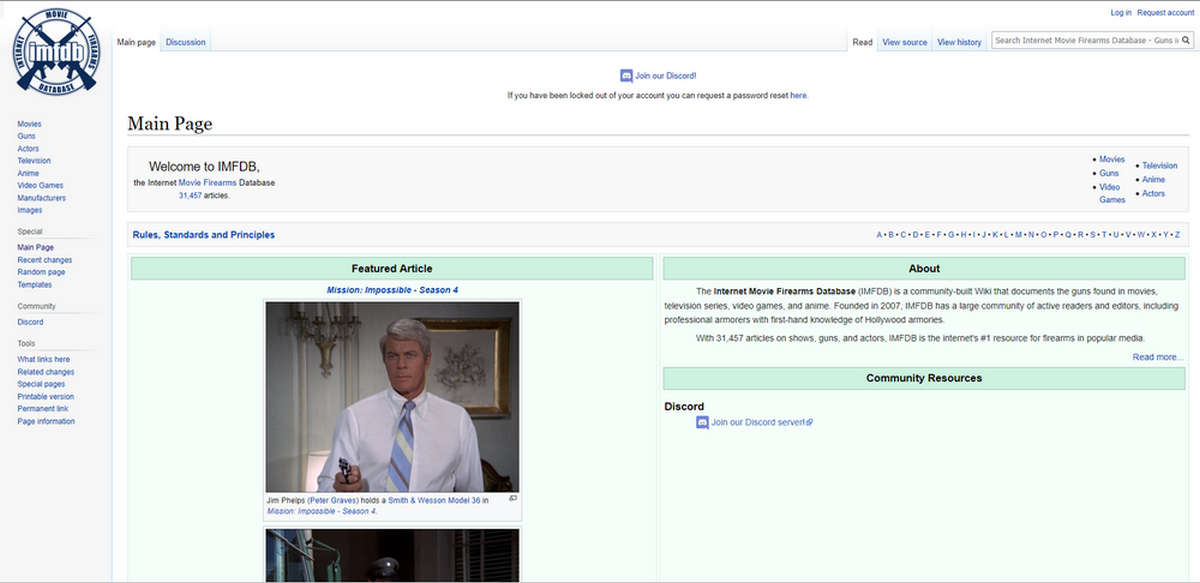Click Guns in the welcome box list
Viewport: 1200px width, 583px height.
point(1109,173)
